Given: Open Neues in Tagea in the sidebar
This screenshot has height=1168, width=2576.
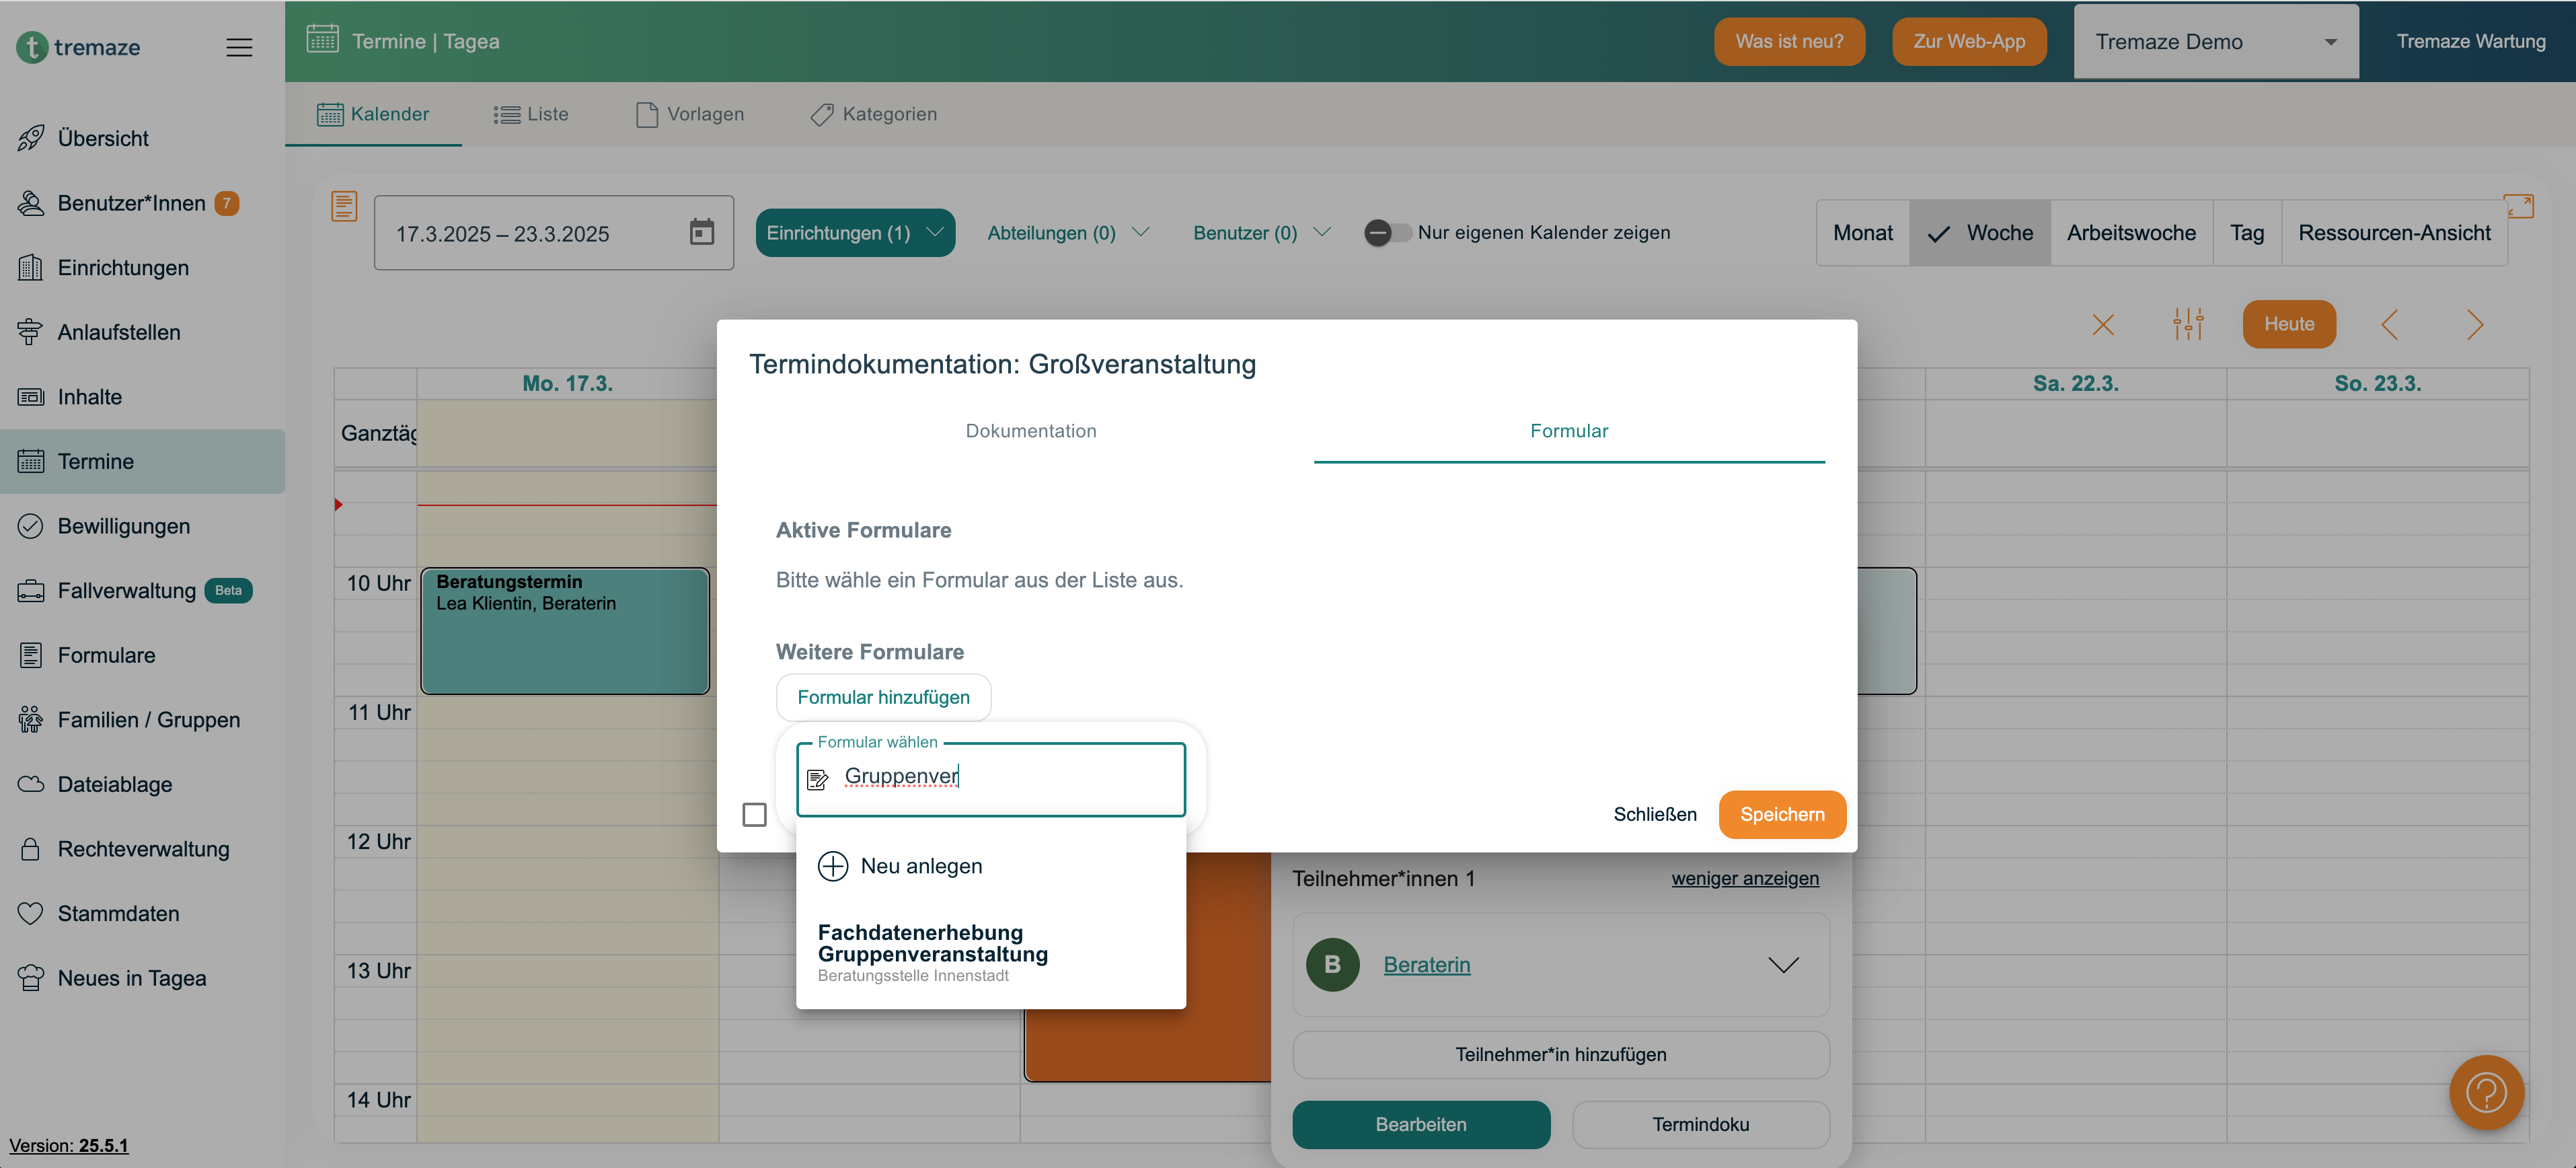Looking at the screenshot, I should click(x=142, y=978).
